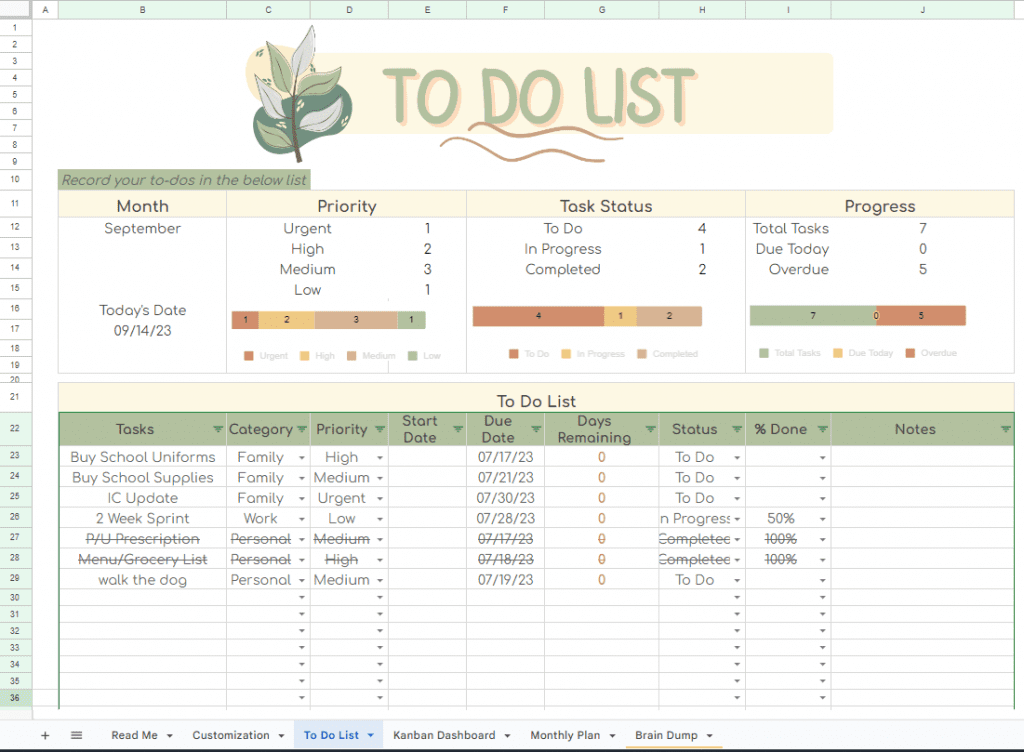Open the Due Date column filter icon
1024x752 pixels.
[535, 430]
